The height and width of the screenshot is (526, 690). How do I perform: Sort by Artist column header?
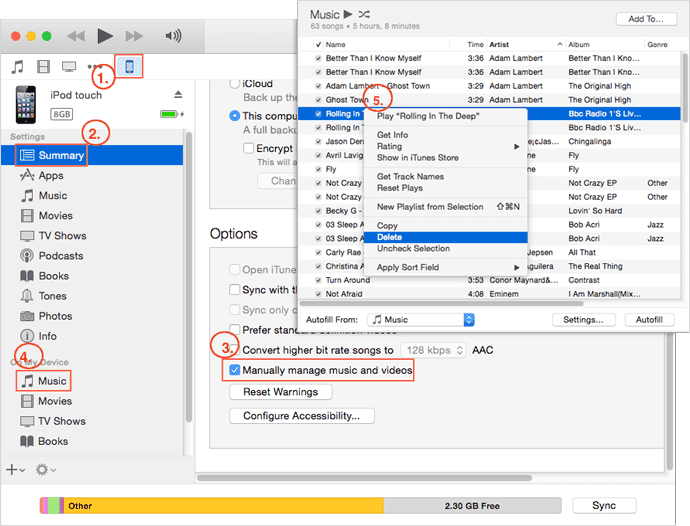click(526, 44)
